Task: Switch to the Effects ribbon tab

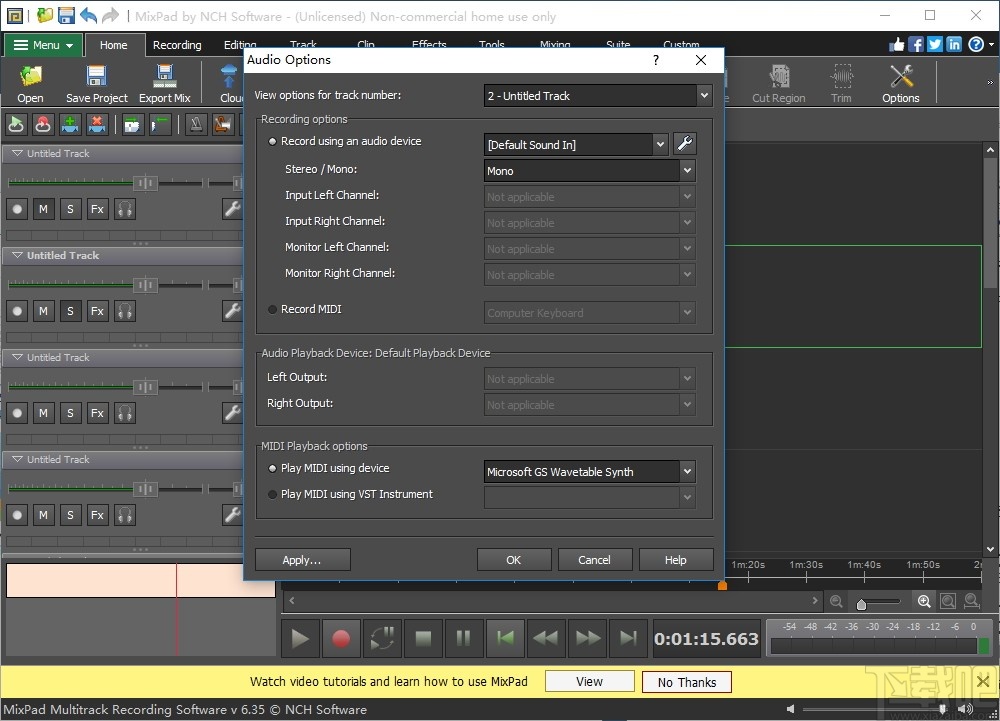Action: (x=429, y=44)
